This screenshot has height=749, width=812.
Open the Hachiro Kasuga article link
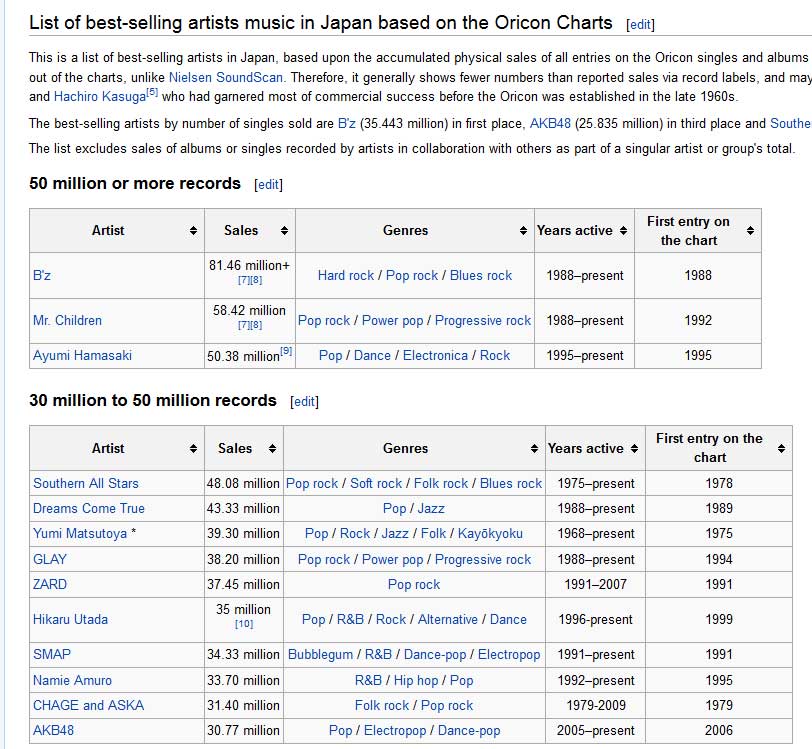tap(100, 96)
